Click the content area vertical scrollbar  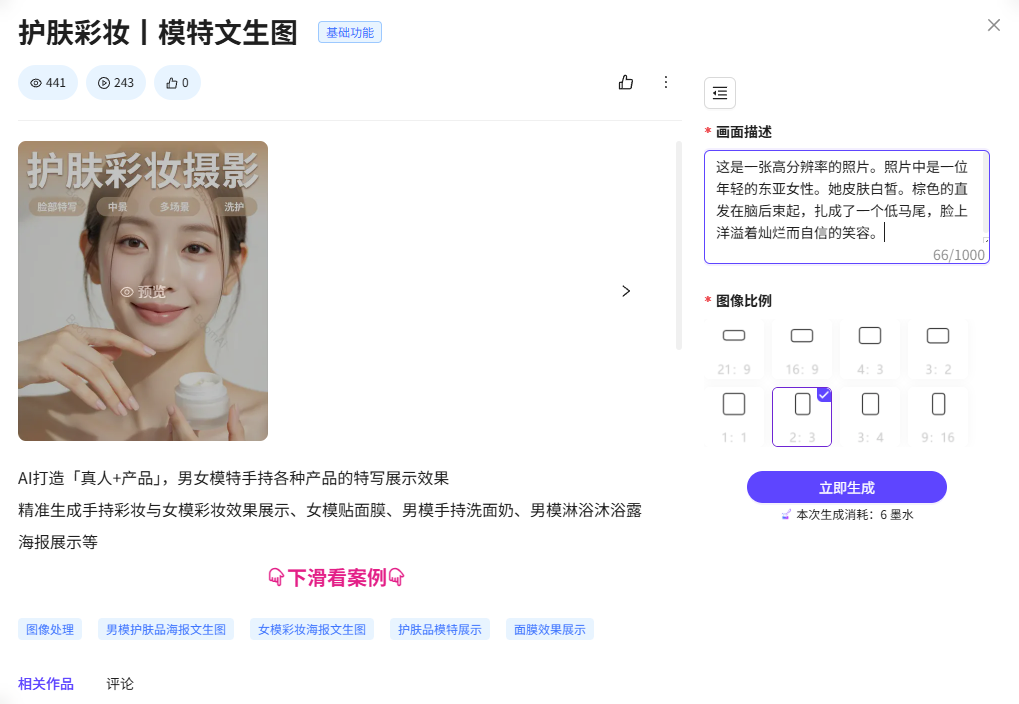pos(679,246)
